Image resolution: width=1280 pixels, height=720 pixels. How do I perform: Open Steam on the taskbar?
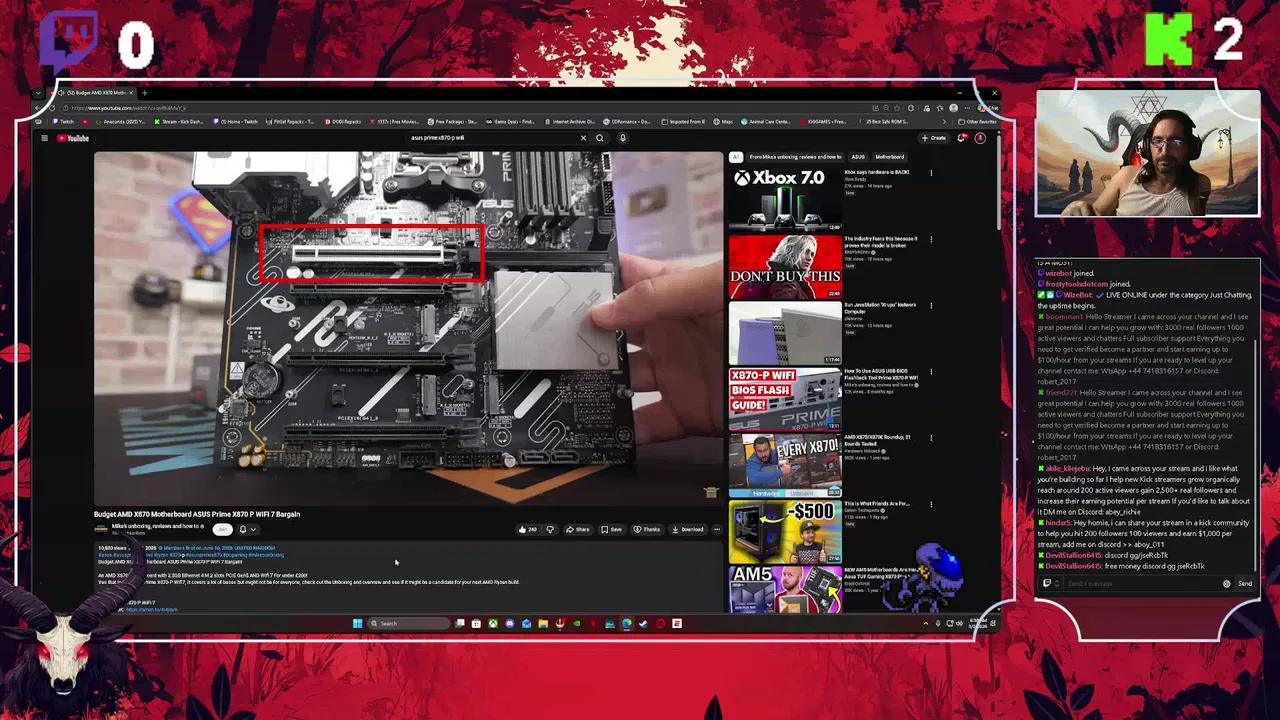(x=643, y=623)
